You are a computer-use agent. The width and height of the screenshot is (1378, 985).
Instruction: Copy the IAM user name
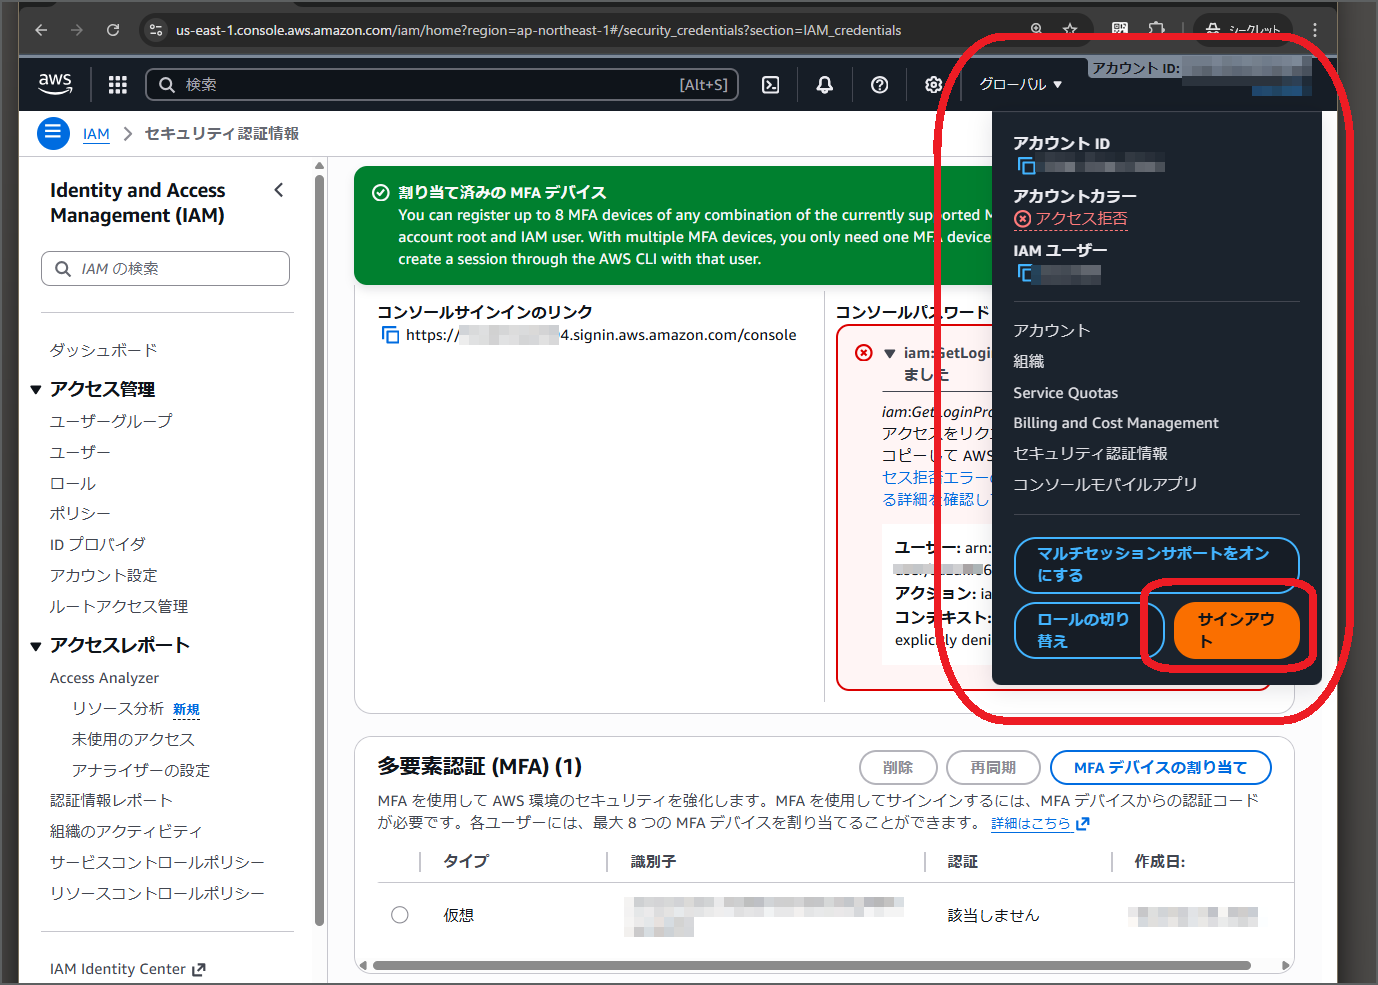1026,273
